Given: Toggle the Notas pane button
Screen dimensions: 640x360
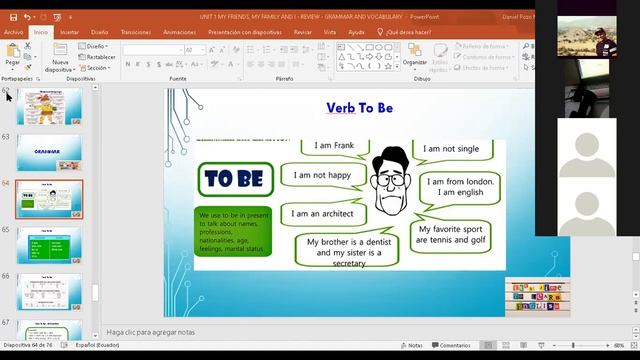Looking at the screenshot, I should (411, 345).
